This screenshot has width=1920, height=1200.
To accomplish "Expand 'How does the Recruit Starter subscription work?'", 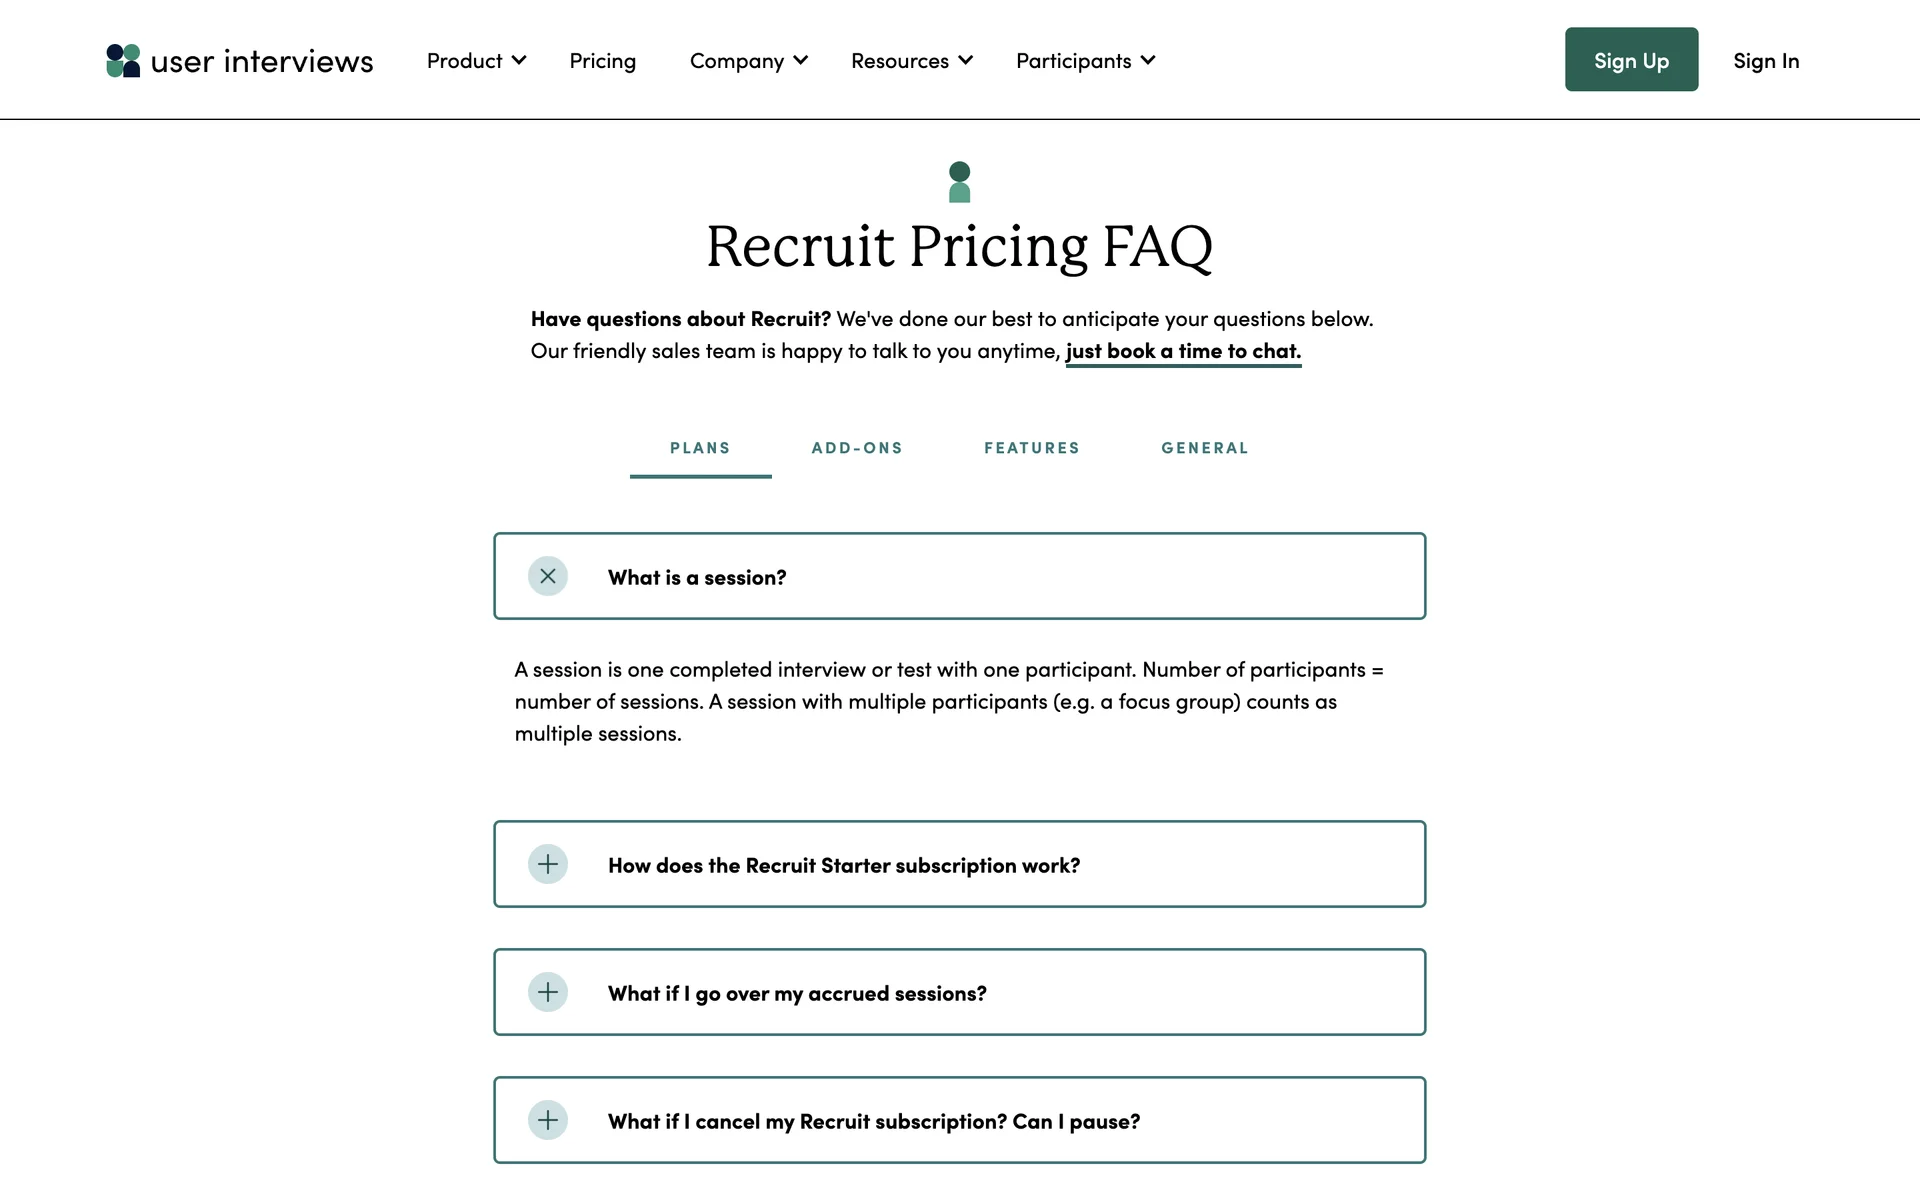I will tap(844, 865).
